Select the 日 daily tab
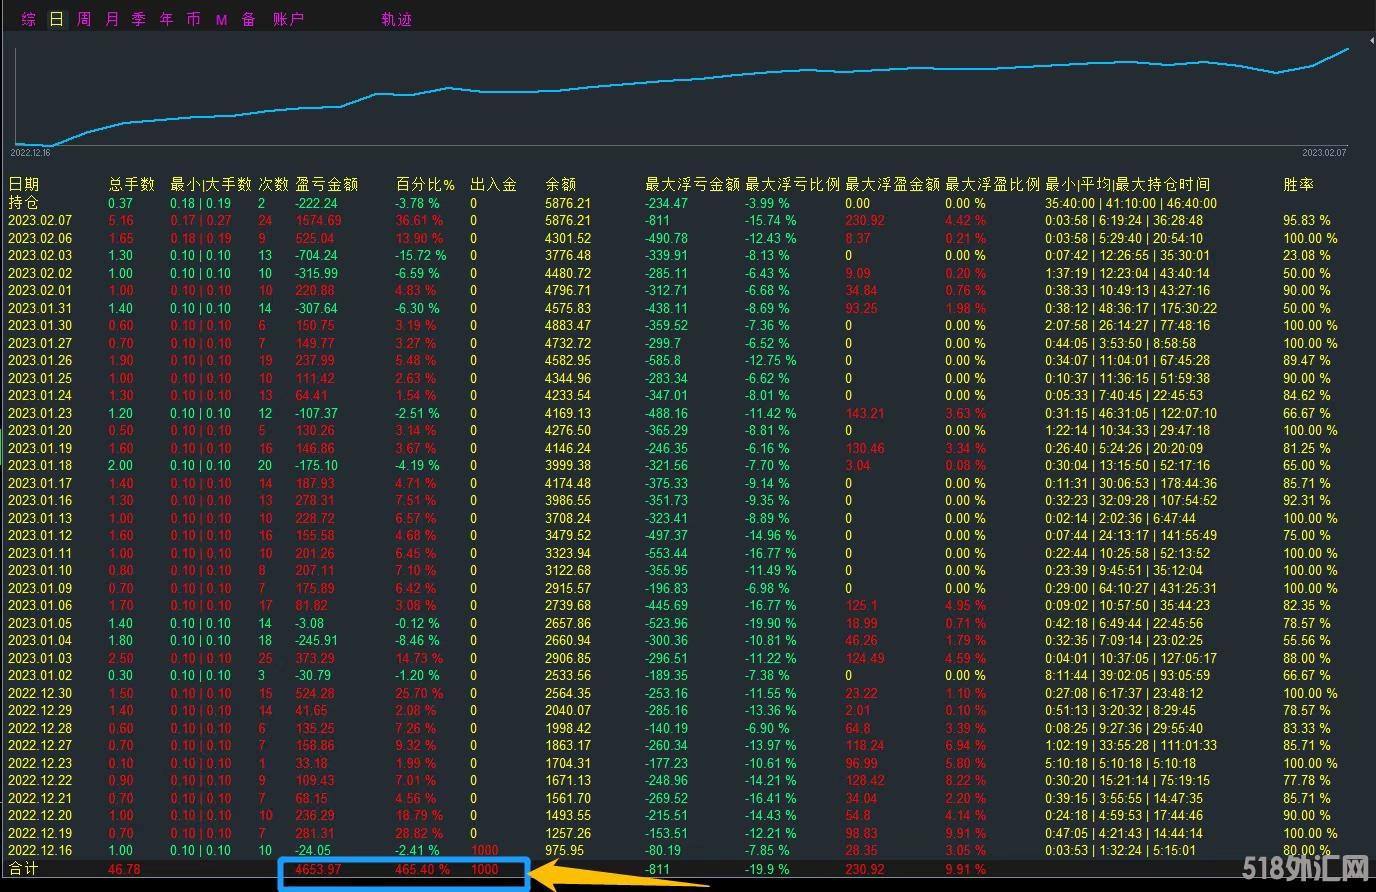This screenshot has width=1376, height=892. tap(57, 19)
